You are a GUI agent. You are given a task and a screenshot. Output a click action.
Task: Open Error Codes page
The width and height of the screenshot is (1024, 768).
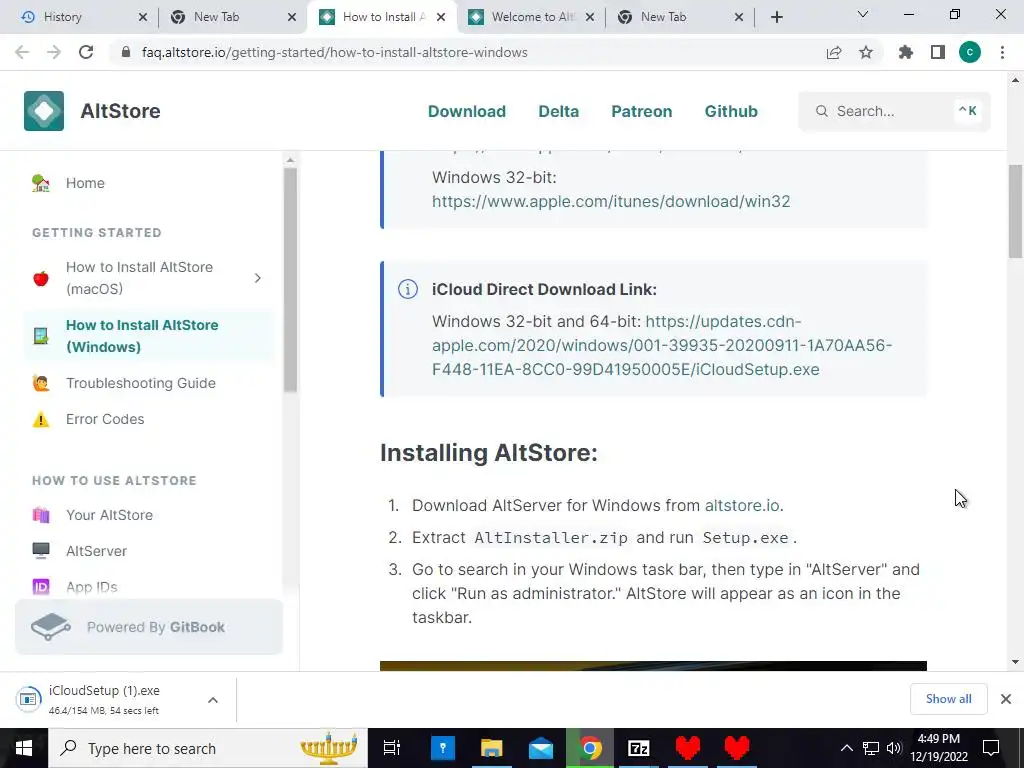[x=104, y=419]
